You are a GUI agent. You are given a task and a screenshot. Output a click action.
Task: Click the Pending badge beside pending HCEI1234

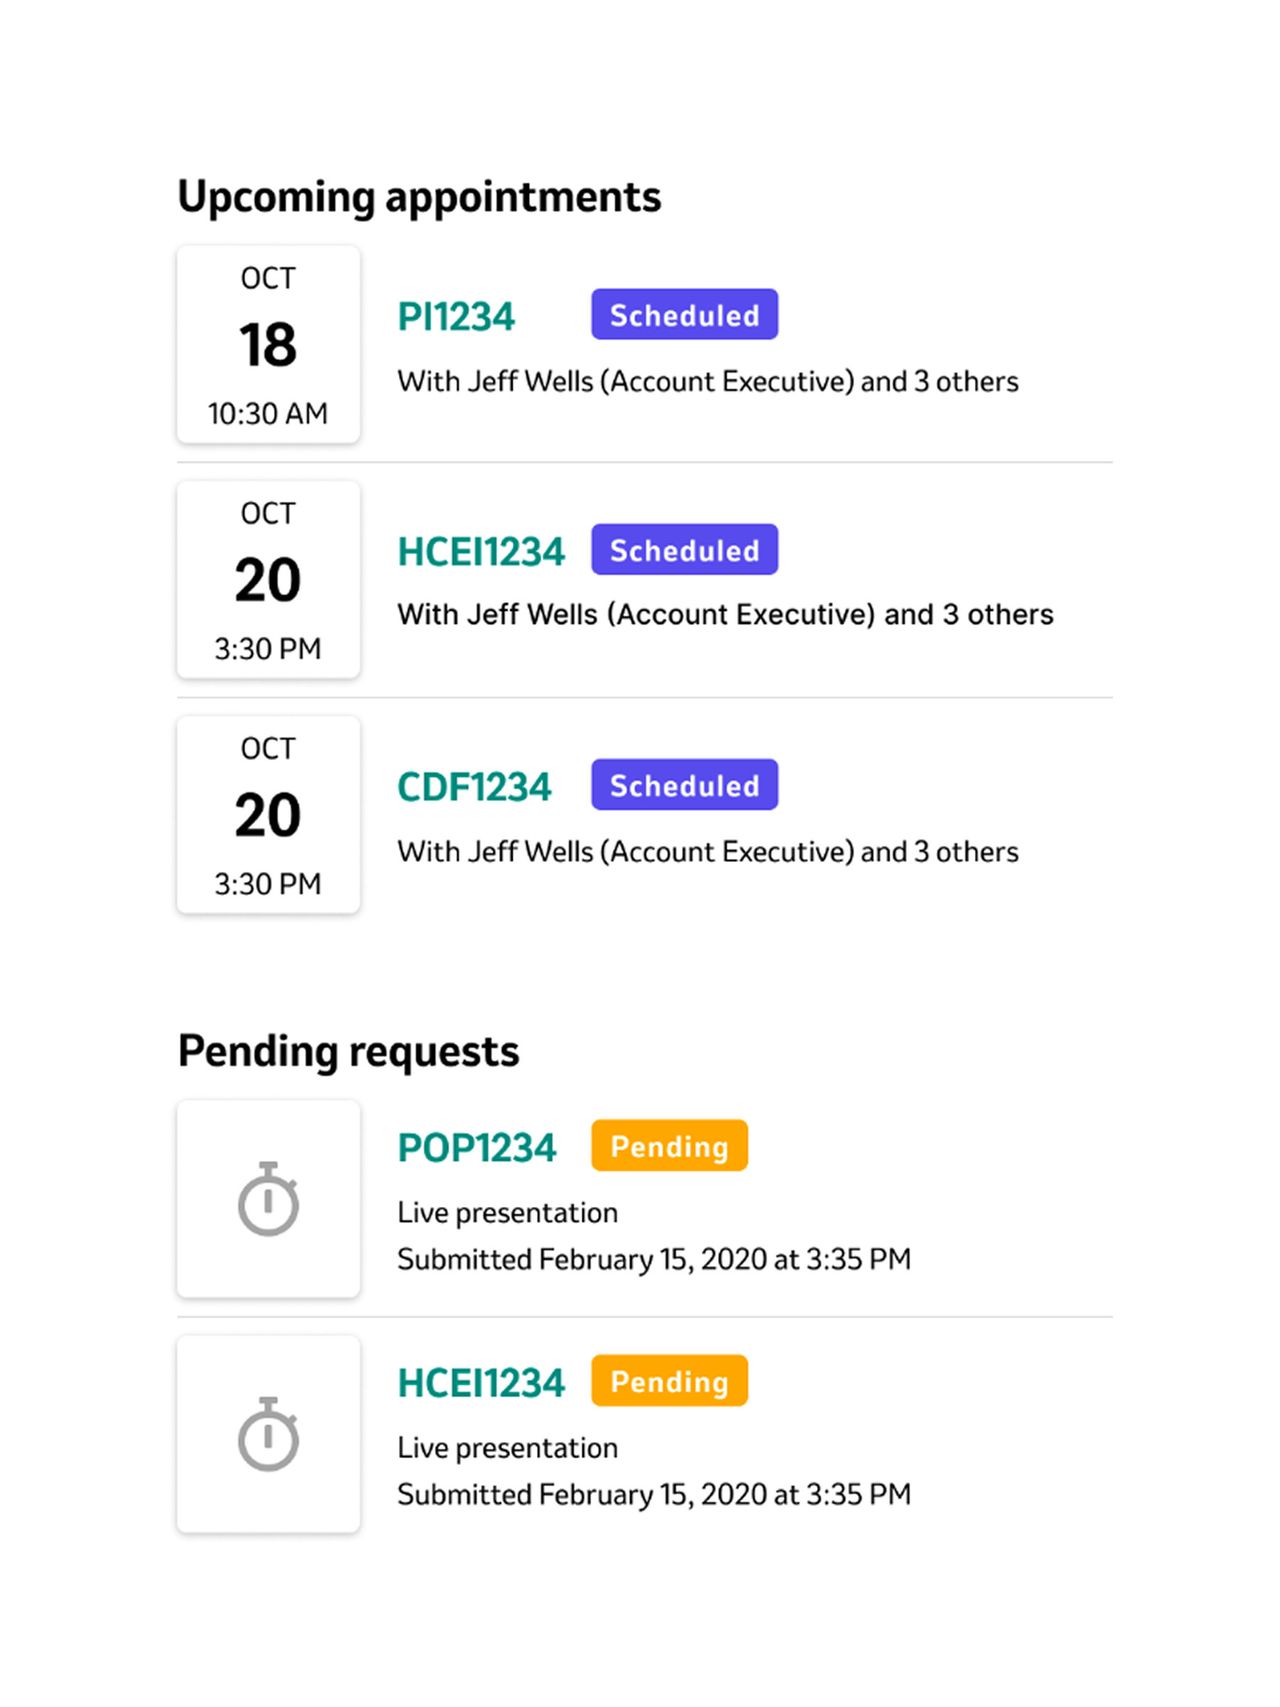point(669,1380)
